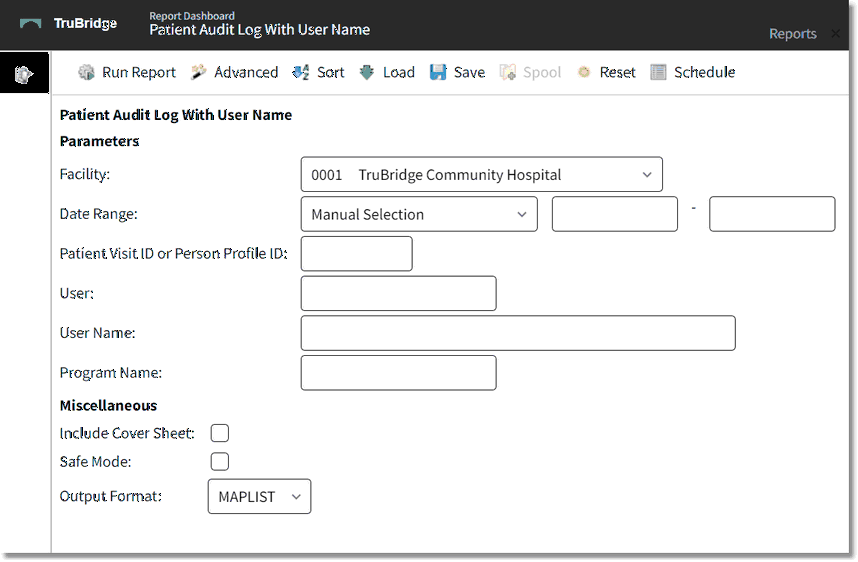Image resolution: width=858 pixels, height=562 pixels.
Task: Click the Include Cover Sheet: label
Action: [127, 433]
